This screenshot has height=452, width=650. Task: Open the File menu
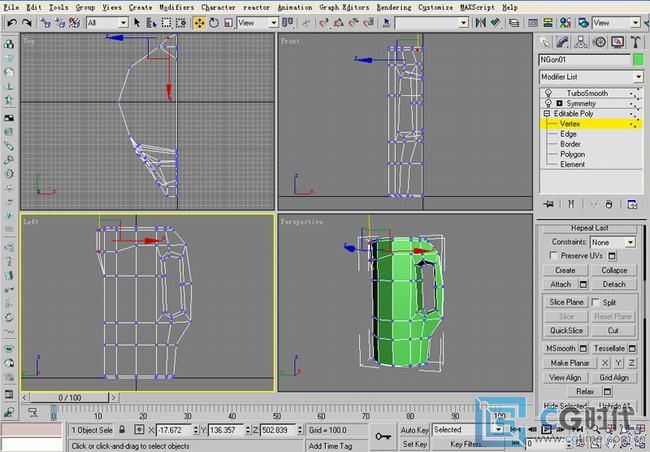click(11, 7)
